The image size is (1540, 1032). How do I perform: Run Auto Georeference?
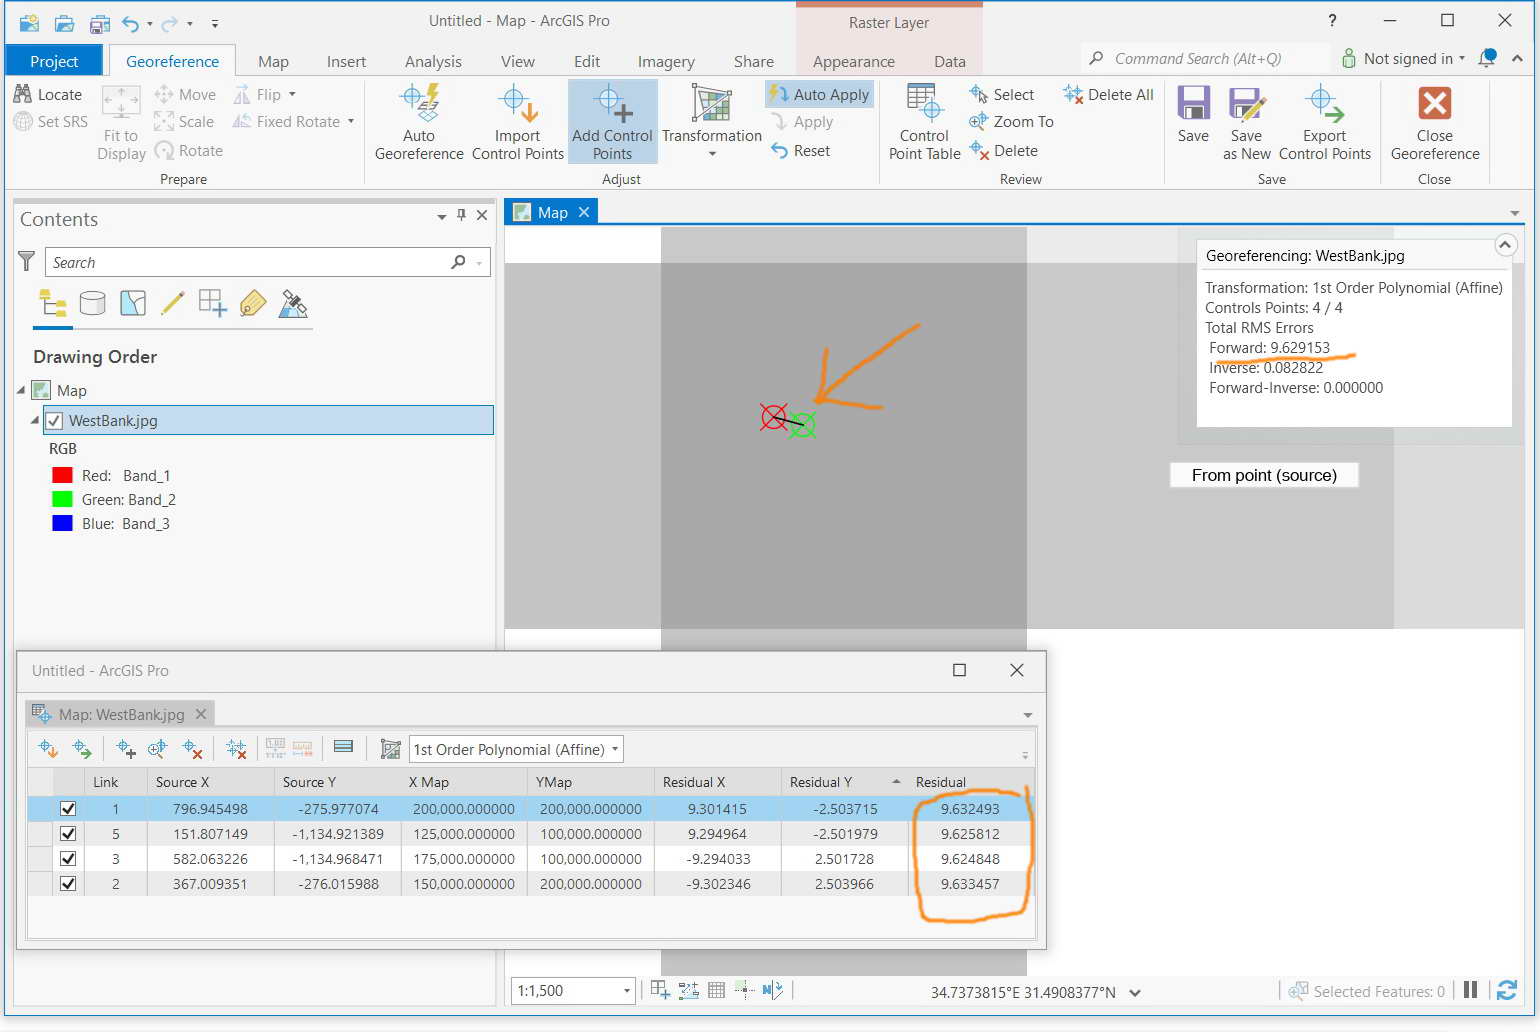click(x=419, y=123)
